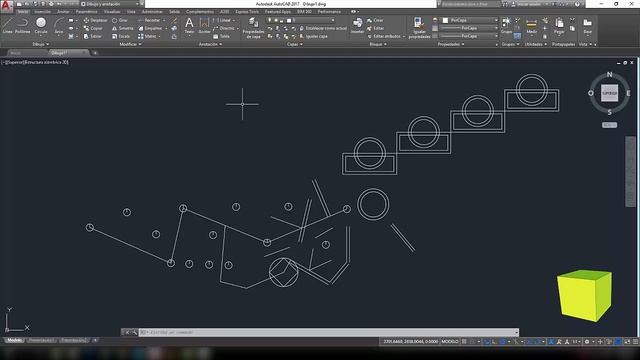The width and height of the screenshot is (640, 360).
Task: Click the object color swatch in Propiedades
Action: (445, 20)
